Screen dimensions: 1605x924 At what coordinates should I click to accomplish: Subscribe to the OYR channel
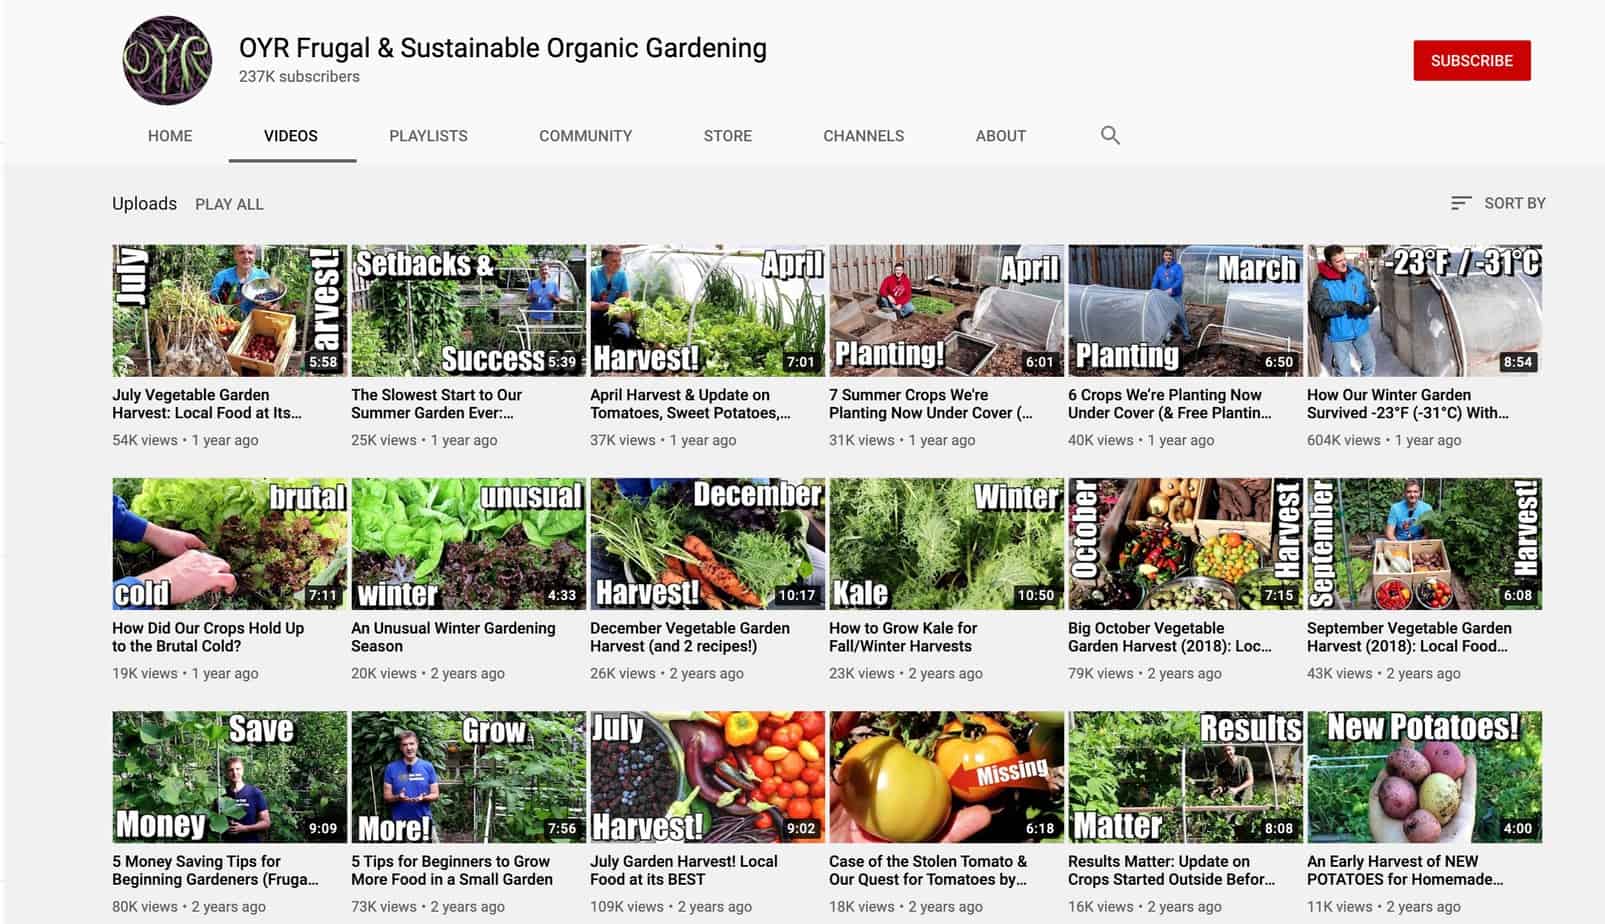pos(1471,61)
